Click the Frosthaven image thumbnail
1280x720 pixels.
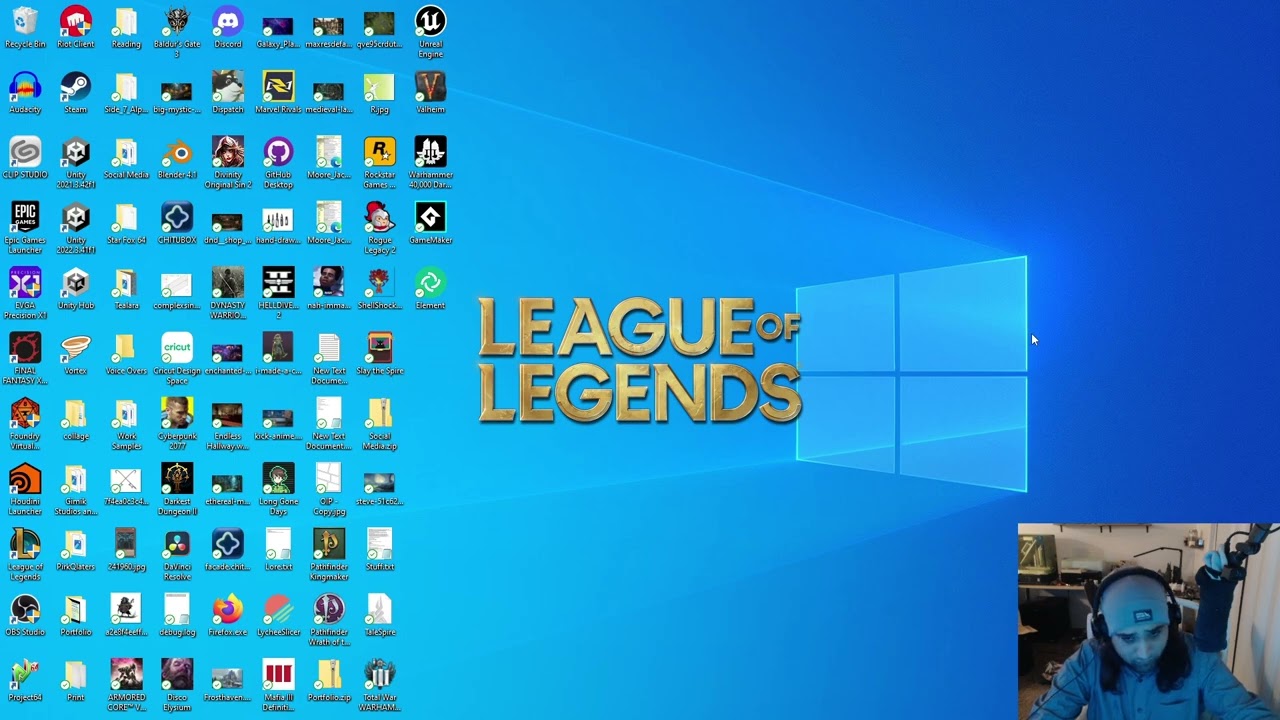tap(228, 680)
